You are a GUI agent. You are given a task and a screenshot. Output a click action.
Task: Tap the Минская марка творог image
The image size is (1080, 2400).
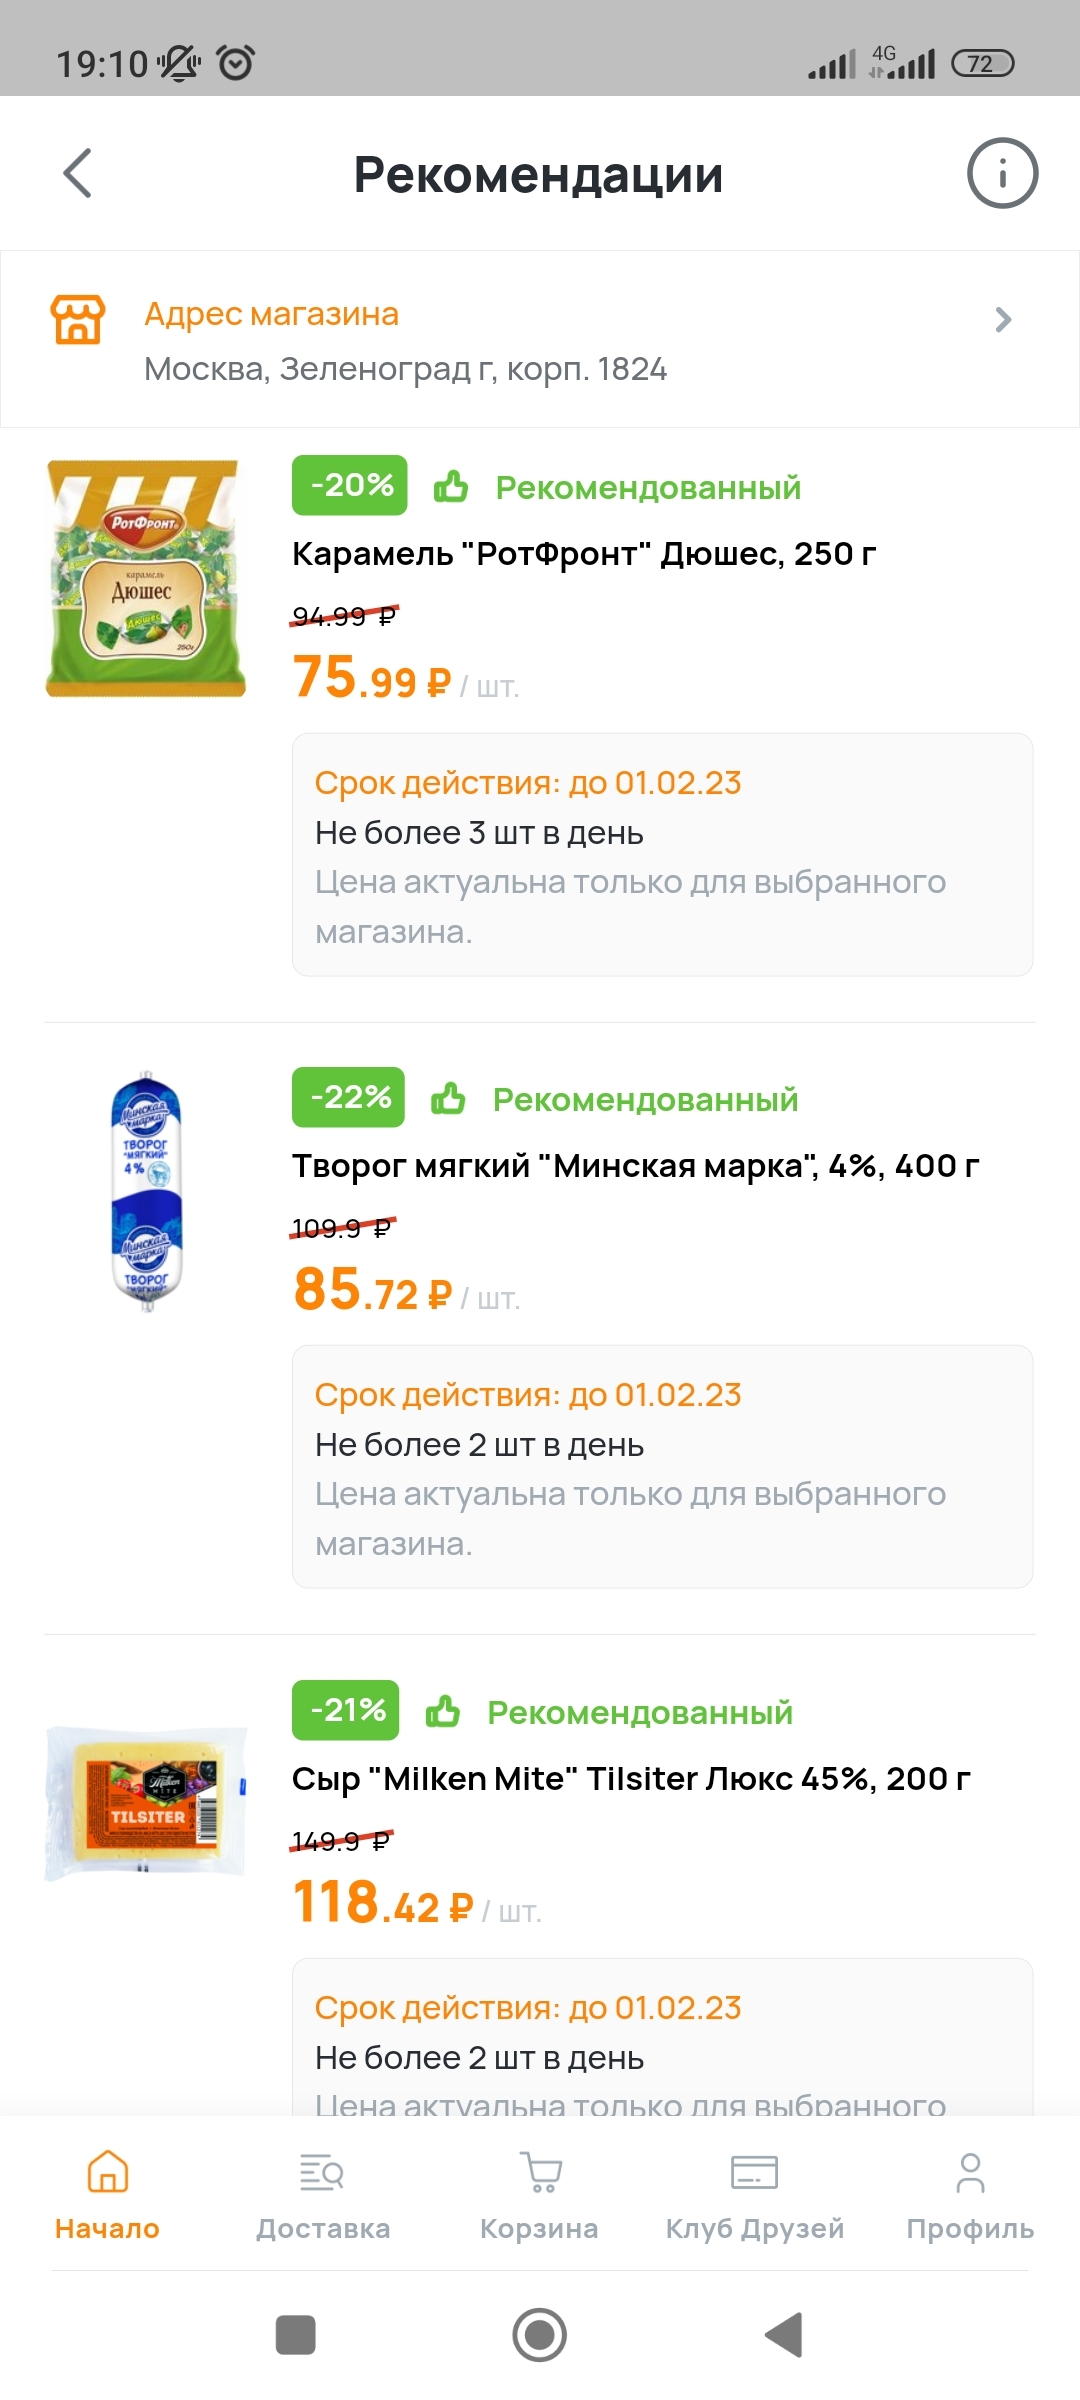click(x=146, y=1190)
